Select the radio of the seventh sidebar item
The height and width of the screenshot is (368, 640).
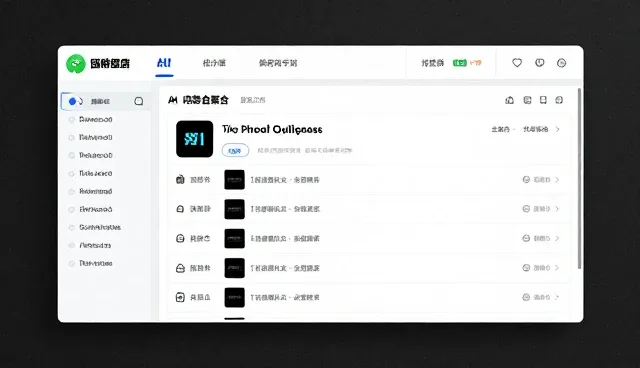point(72,209)
